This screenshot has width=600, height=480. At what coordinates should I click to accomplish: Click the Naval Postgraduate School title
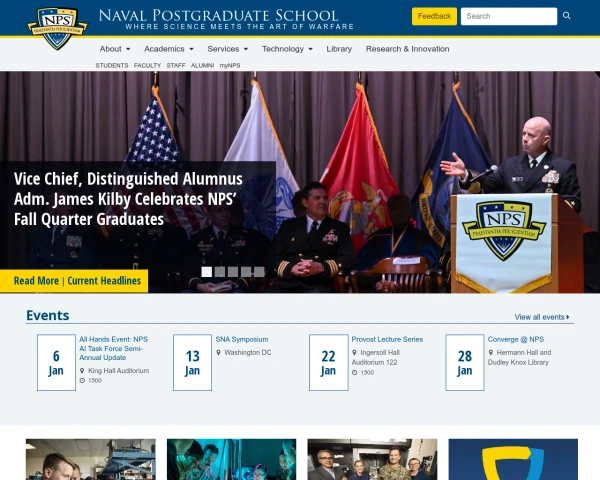click(x=218, y=15)
